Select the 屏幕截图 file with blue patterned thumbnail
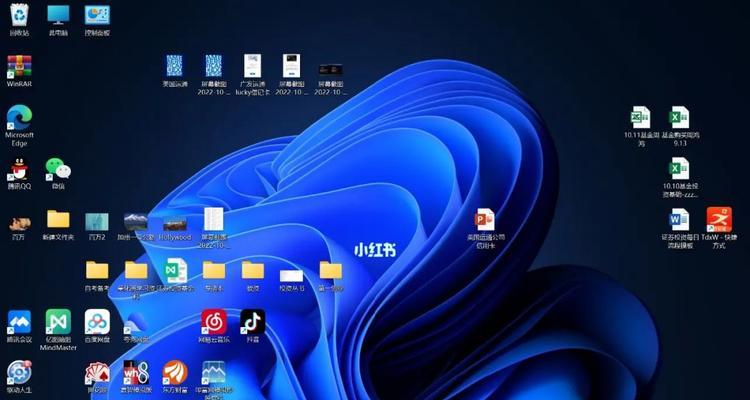750x400 pixels. click(x=214, y=66)
